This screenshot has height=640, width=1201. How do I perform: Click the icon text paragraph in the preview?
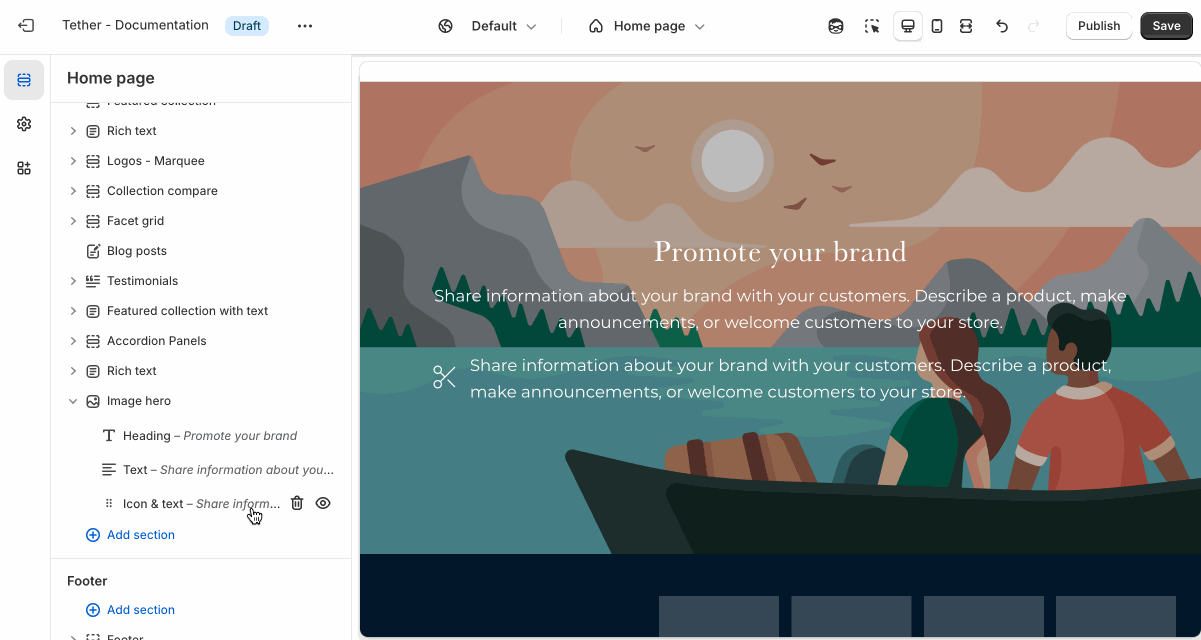(791, 379)
